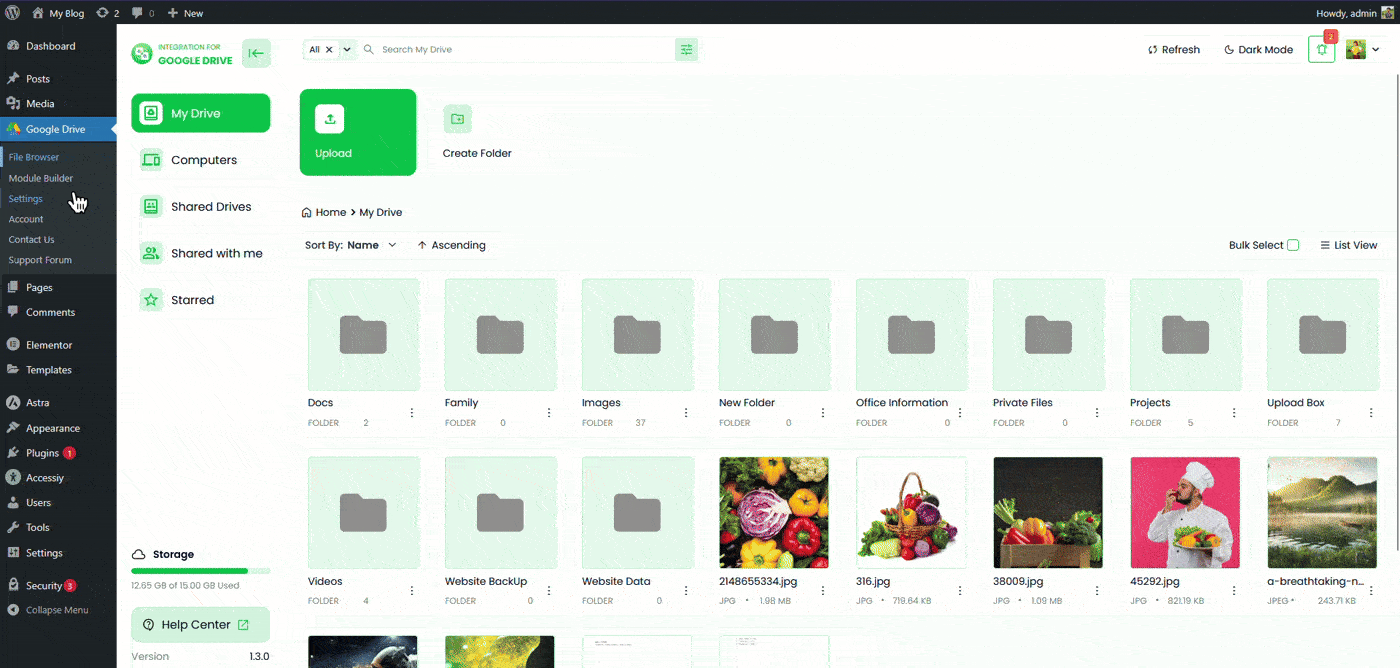This screenshot has height=668, width=1400.
Task: Open the search filter options icon
Action: pyautogui.click(x=686, y=48)
